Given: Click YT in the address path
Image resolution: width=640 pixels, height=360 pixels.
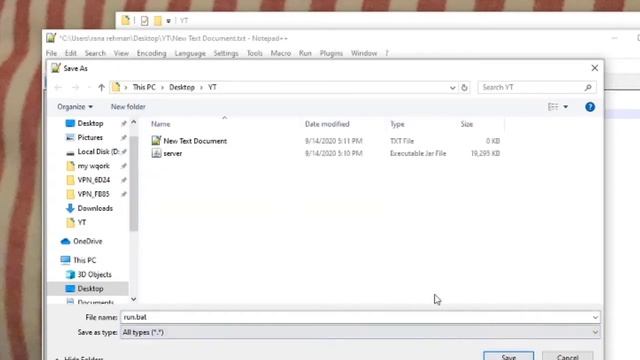Looking at the screenshot, I should 212,87.
